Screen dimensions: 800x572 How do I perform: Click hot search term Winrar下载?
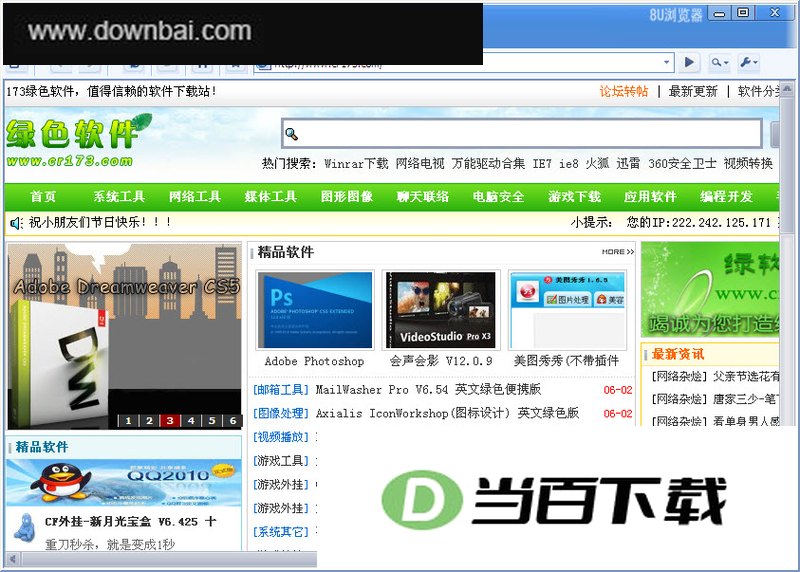(x=356, y=164)
